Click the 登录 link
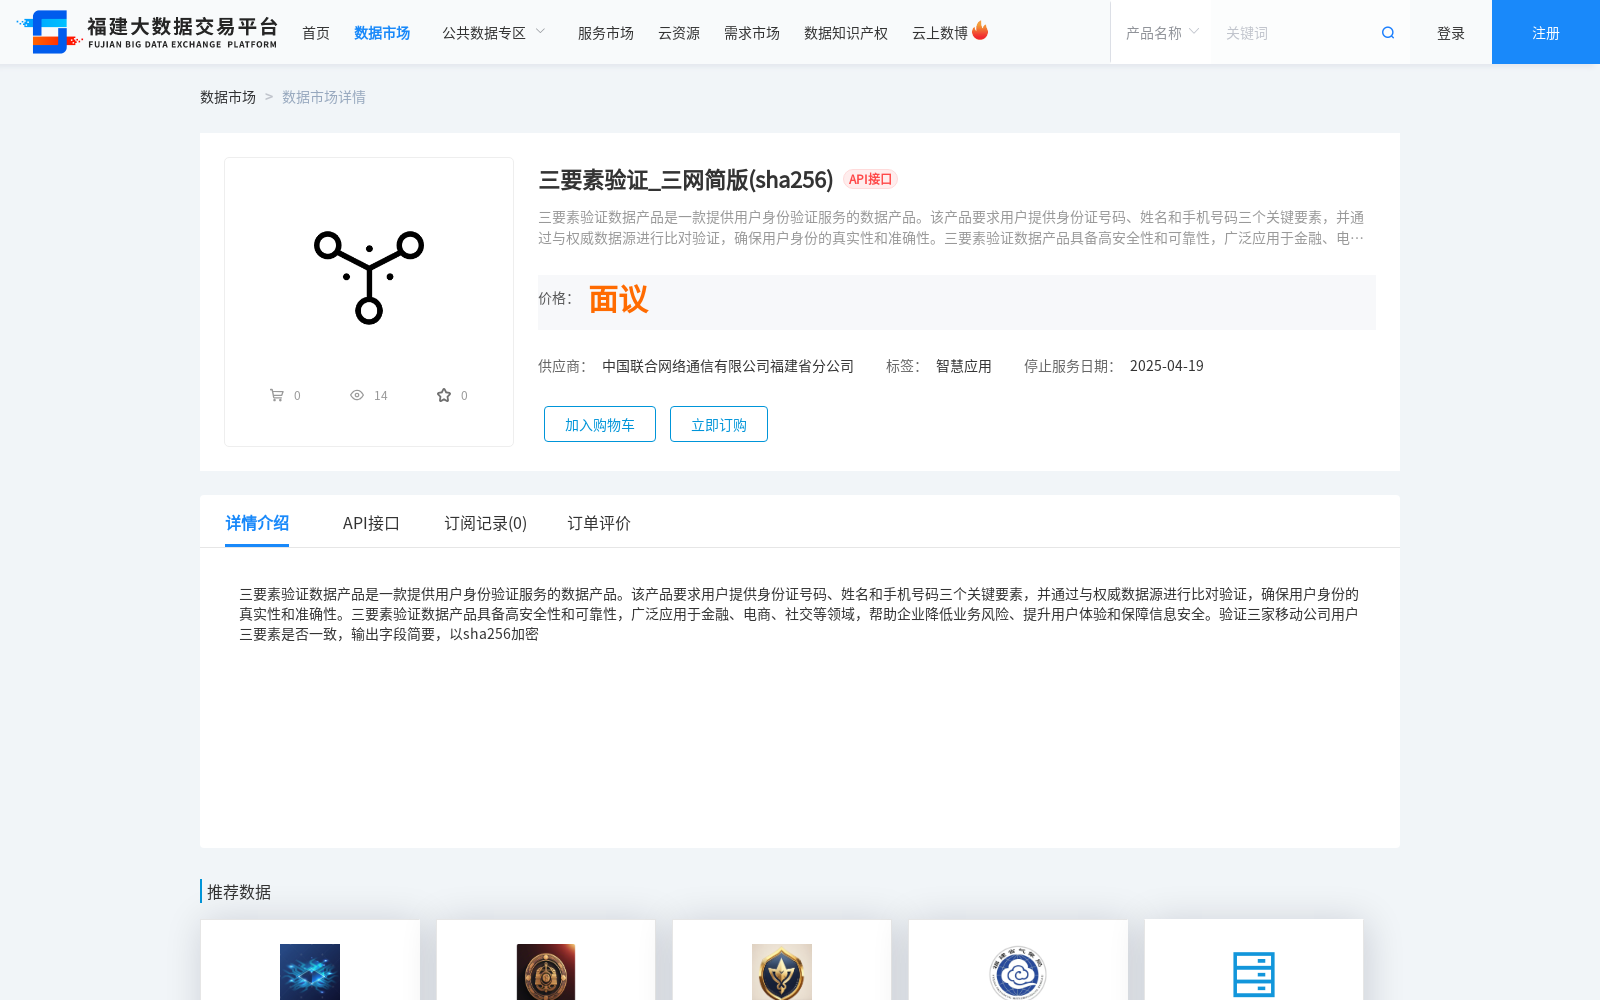This screenshot has width=1600, height=1000. (1451, 33)
